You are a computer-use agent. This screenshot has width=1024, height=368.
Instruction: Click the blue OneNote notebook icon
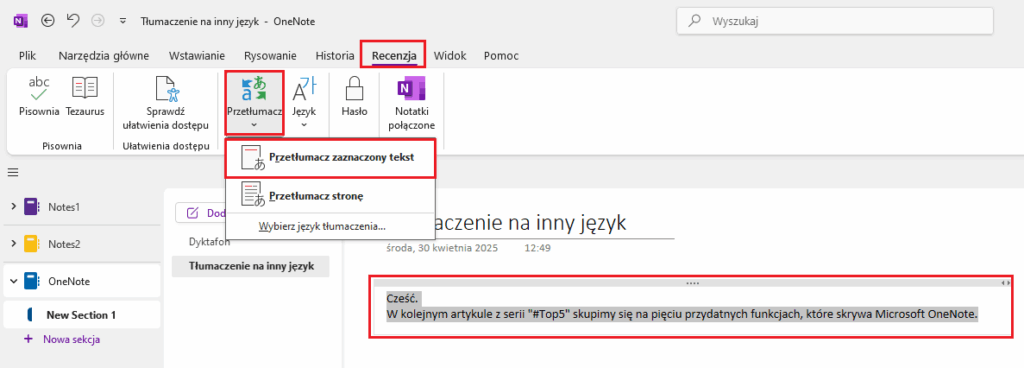[x=32, y=281]
